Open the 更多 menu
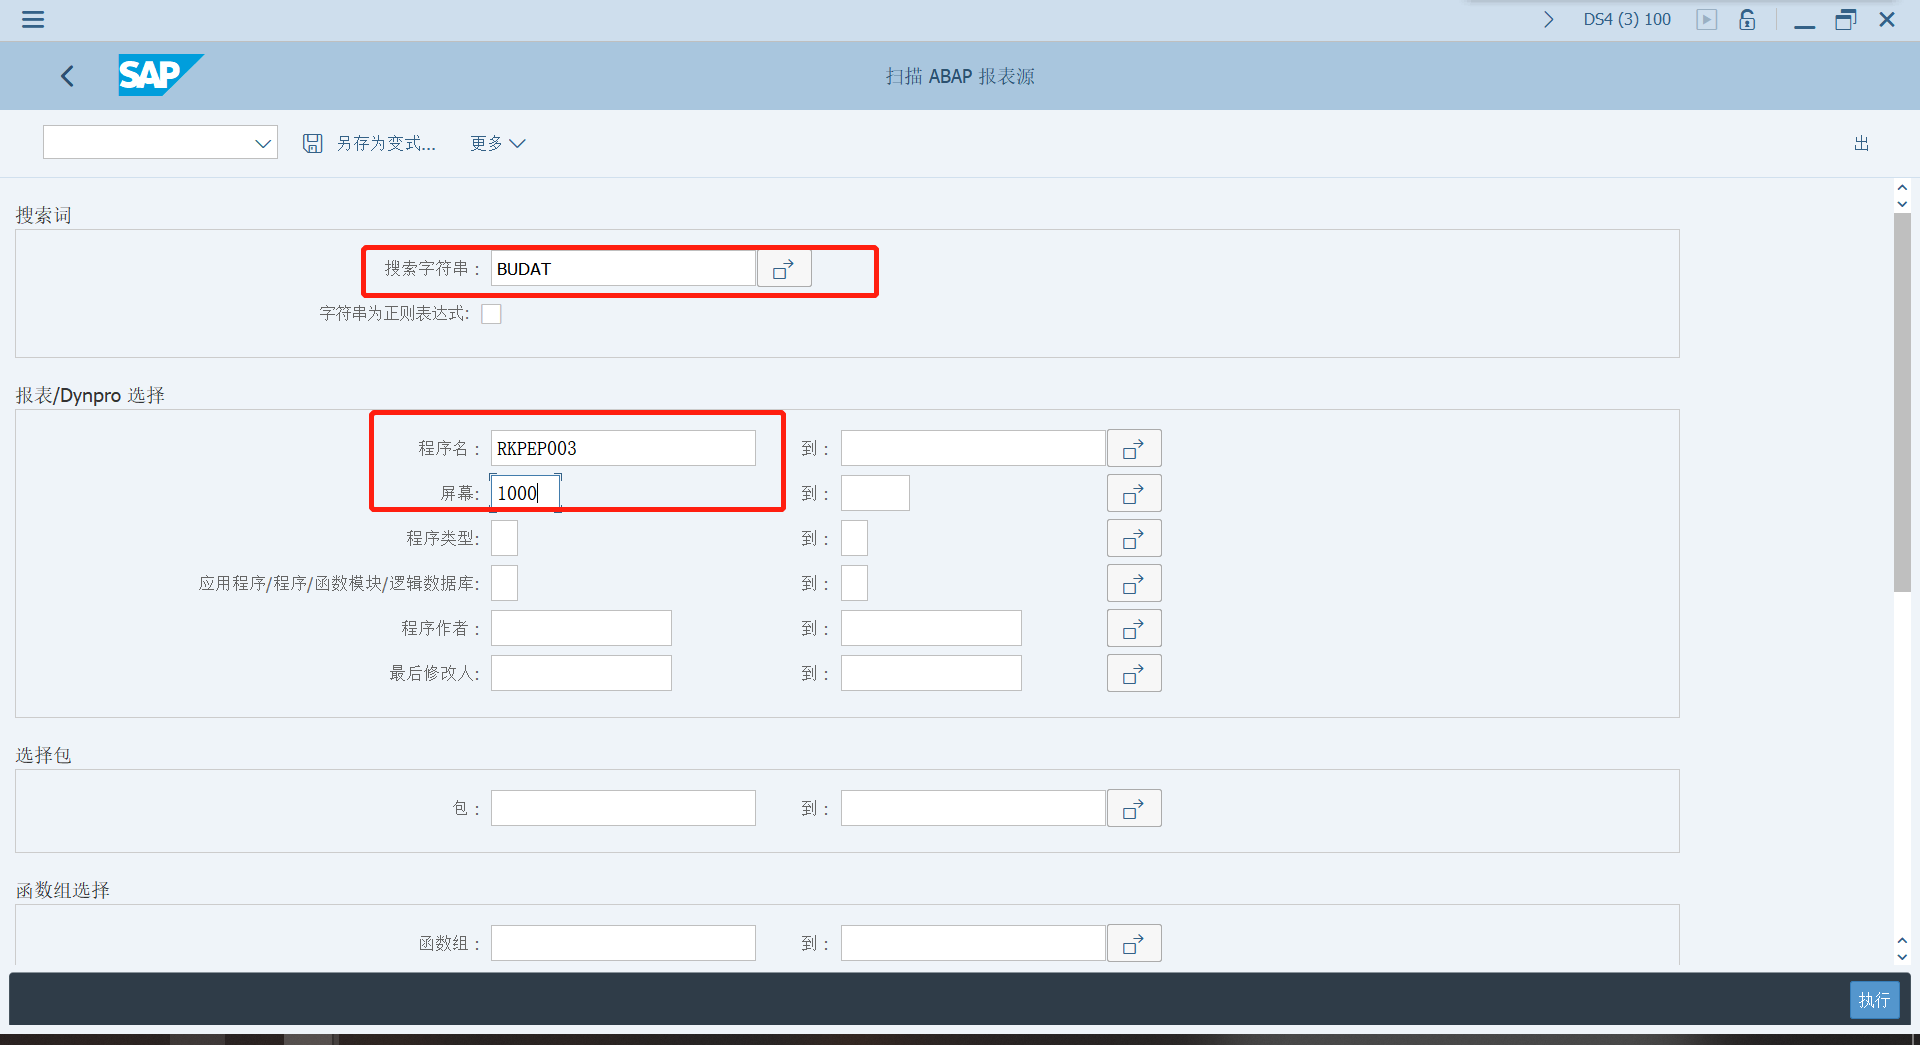Image resolution: width=1920 pixels, height=1045 pixels. (x=497, y=143)
